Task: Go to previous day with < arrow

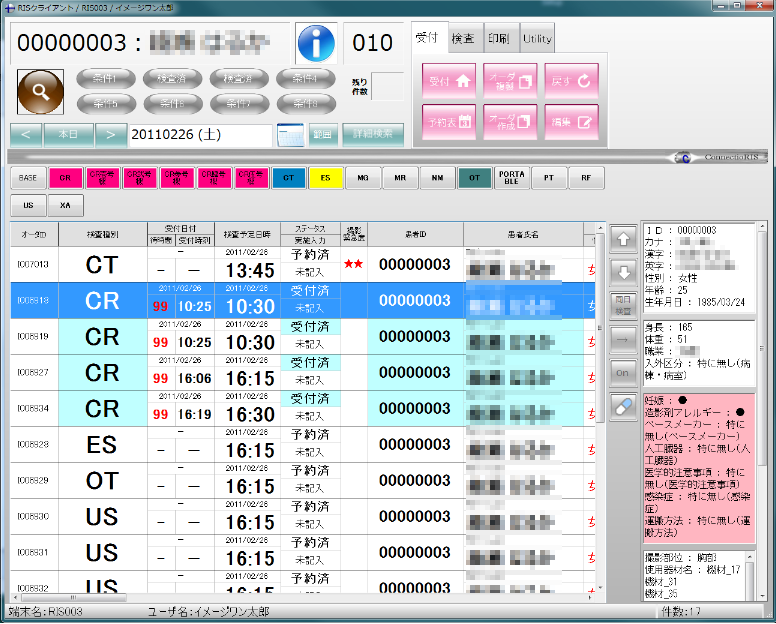Action: point(26,134)
